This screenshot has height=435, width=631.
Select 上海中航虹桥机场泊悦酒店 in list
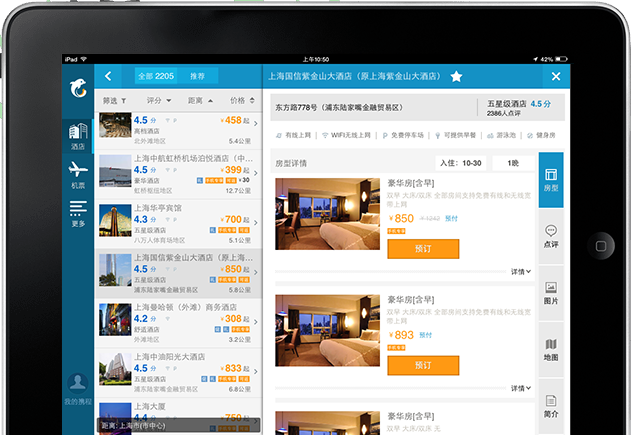coord(178,174)
